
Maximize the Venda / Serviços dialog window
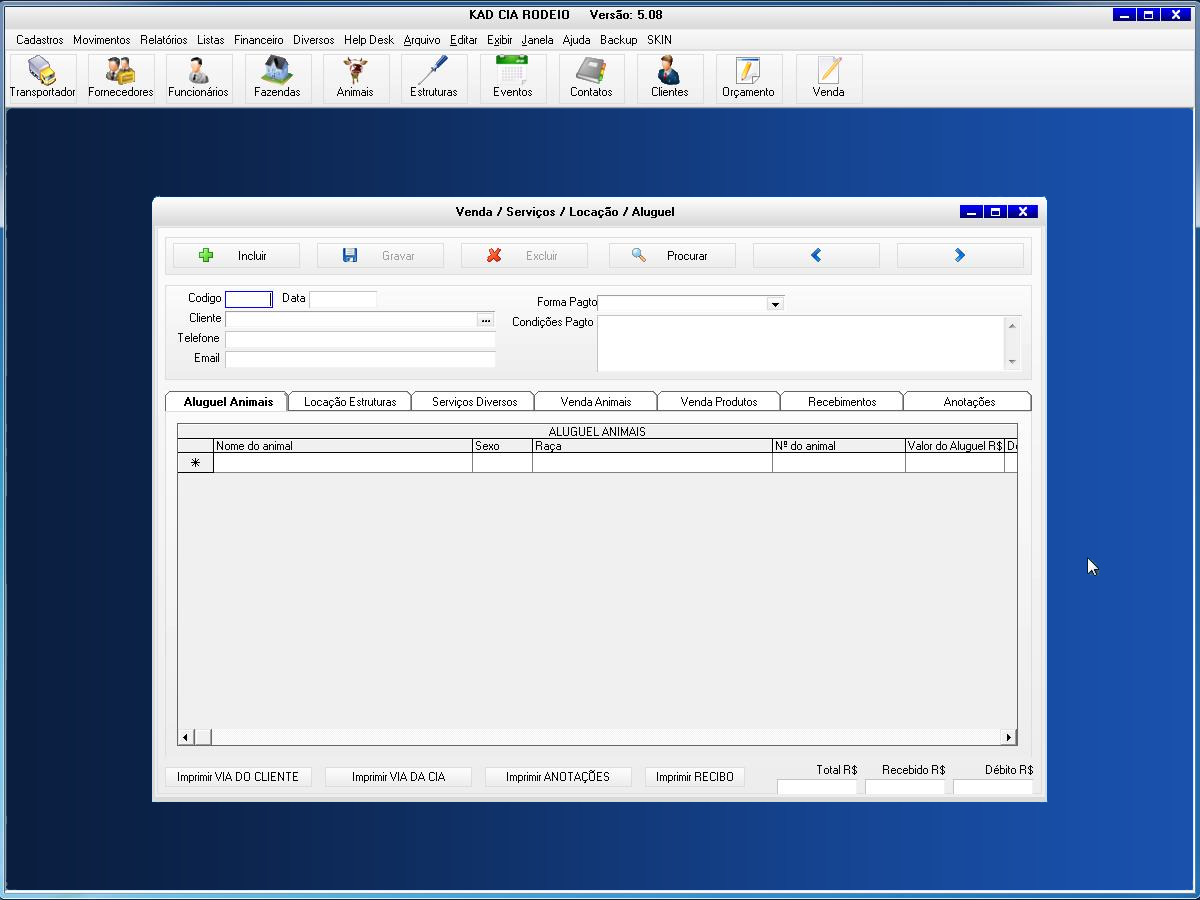(x=995, y=211)
